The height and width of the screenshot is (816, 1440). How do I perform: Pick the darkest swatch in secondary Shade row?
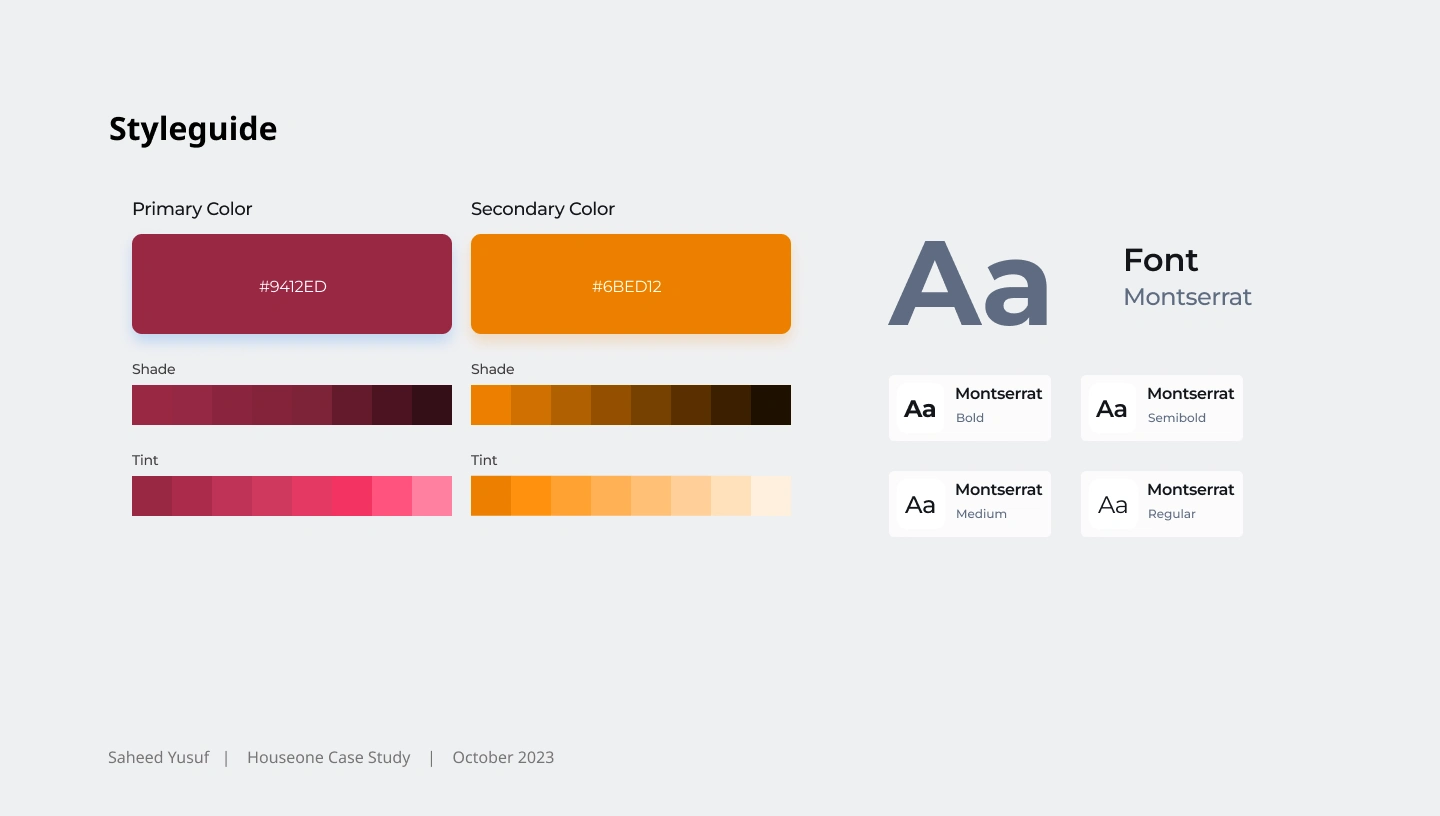[771, 405]
